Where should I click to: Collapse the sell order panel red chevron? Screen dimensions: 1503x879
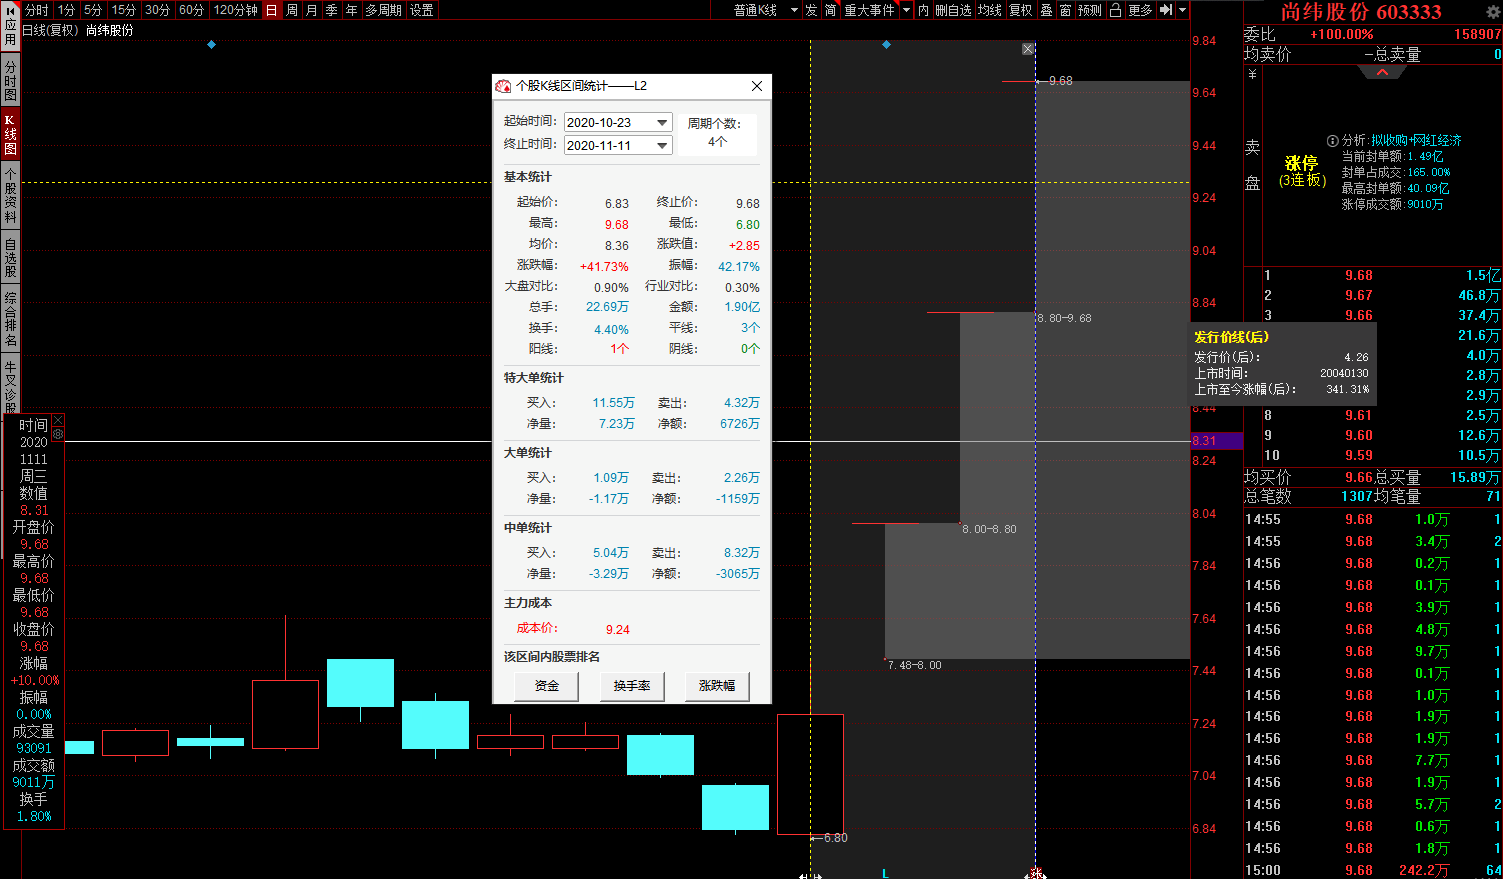1382,72
